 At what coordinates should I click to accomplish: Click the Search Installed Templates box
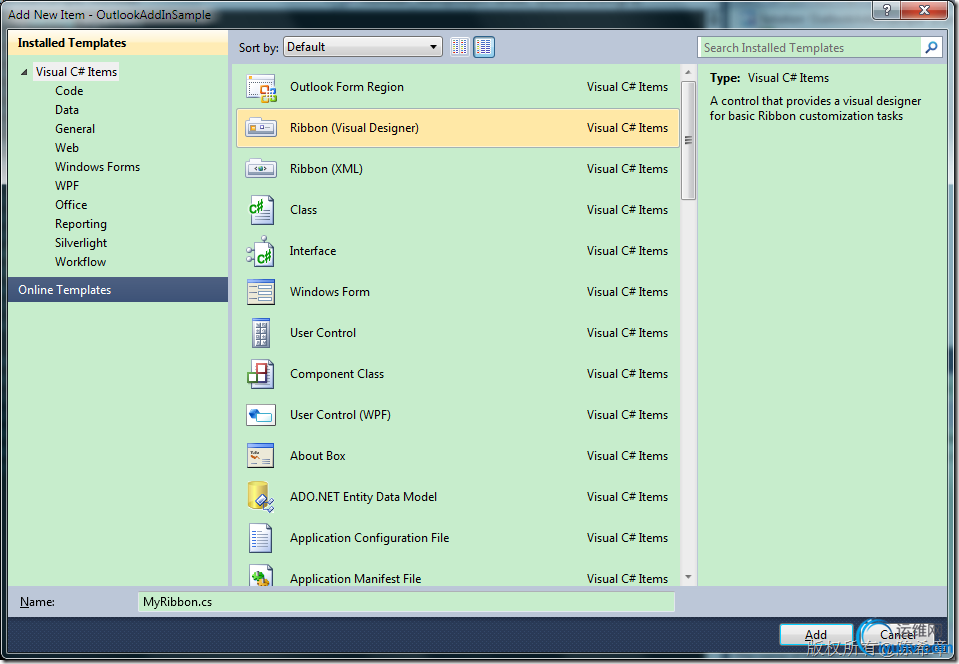click(x=809, y=48)
